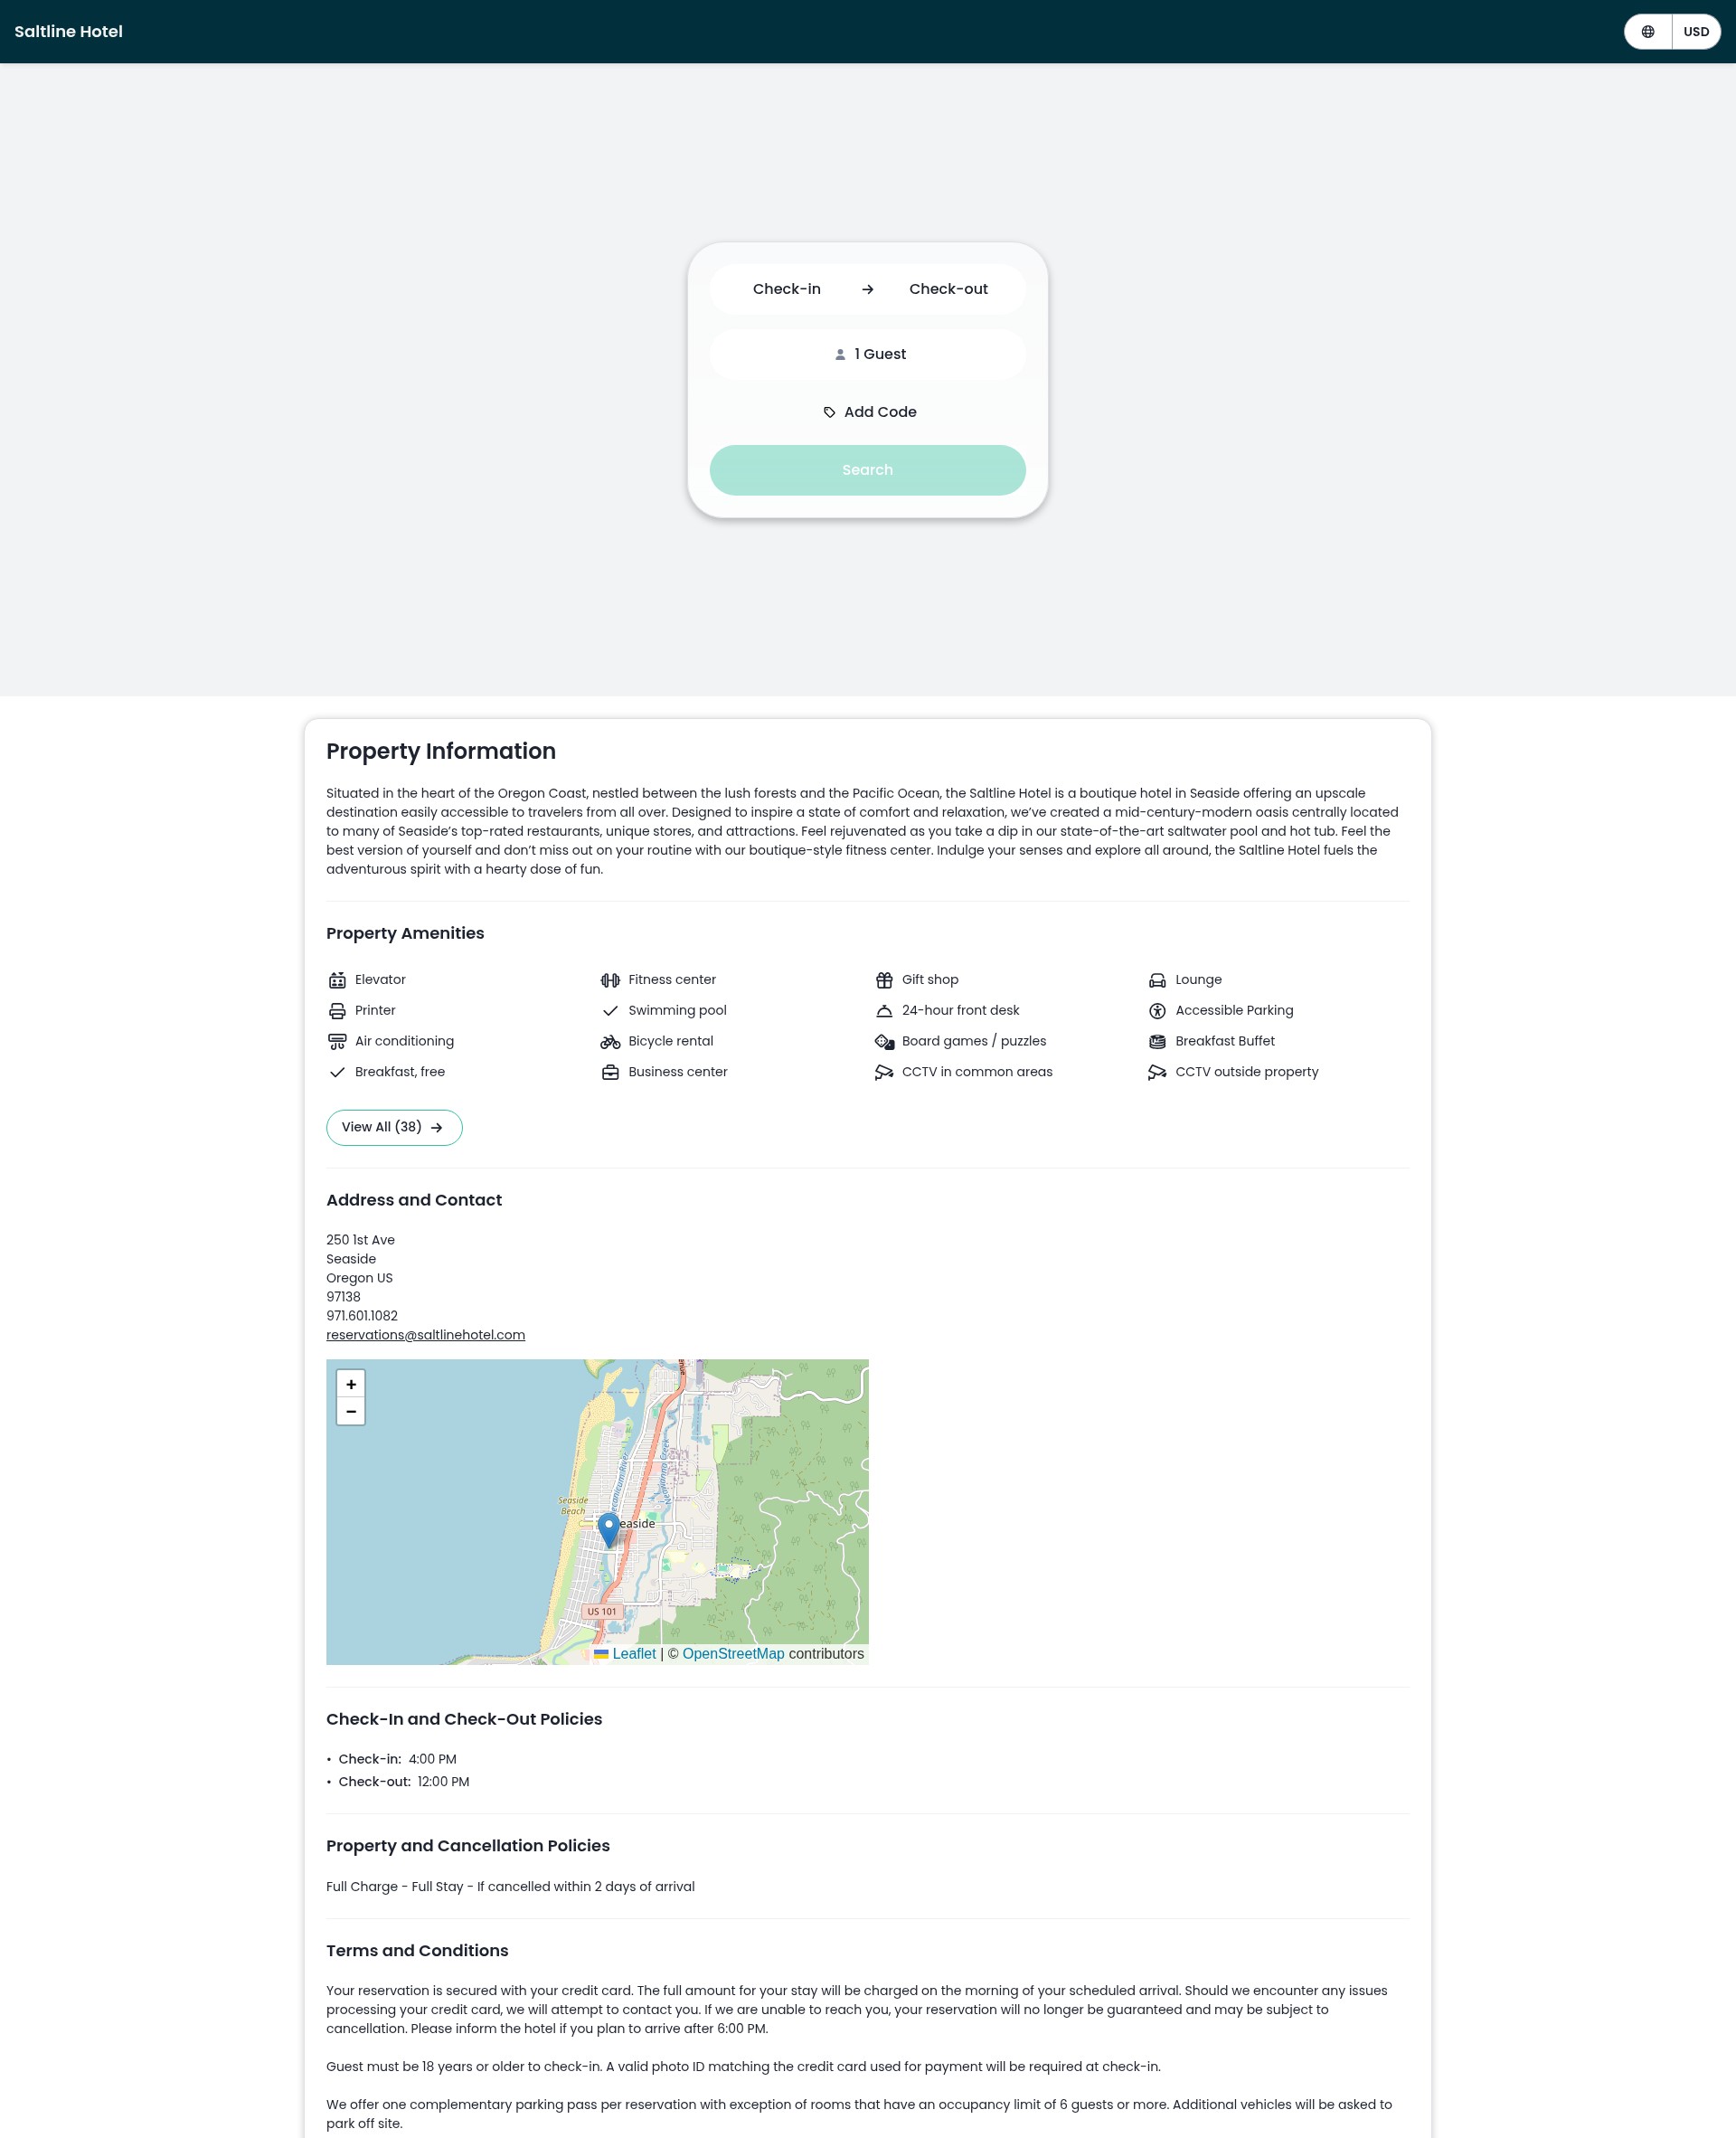The width and height of the screenshot is (1736, 2138).
Task: Click the Terms and Conditions heading
Action: 417,1951
